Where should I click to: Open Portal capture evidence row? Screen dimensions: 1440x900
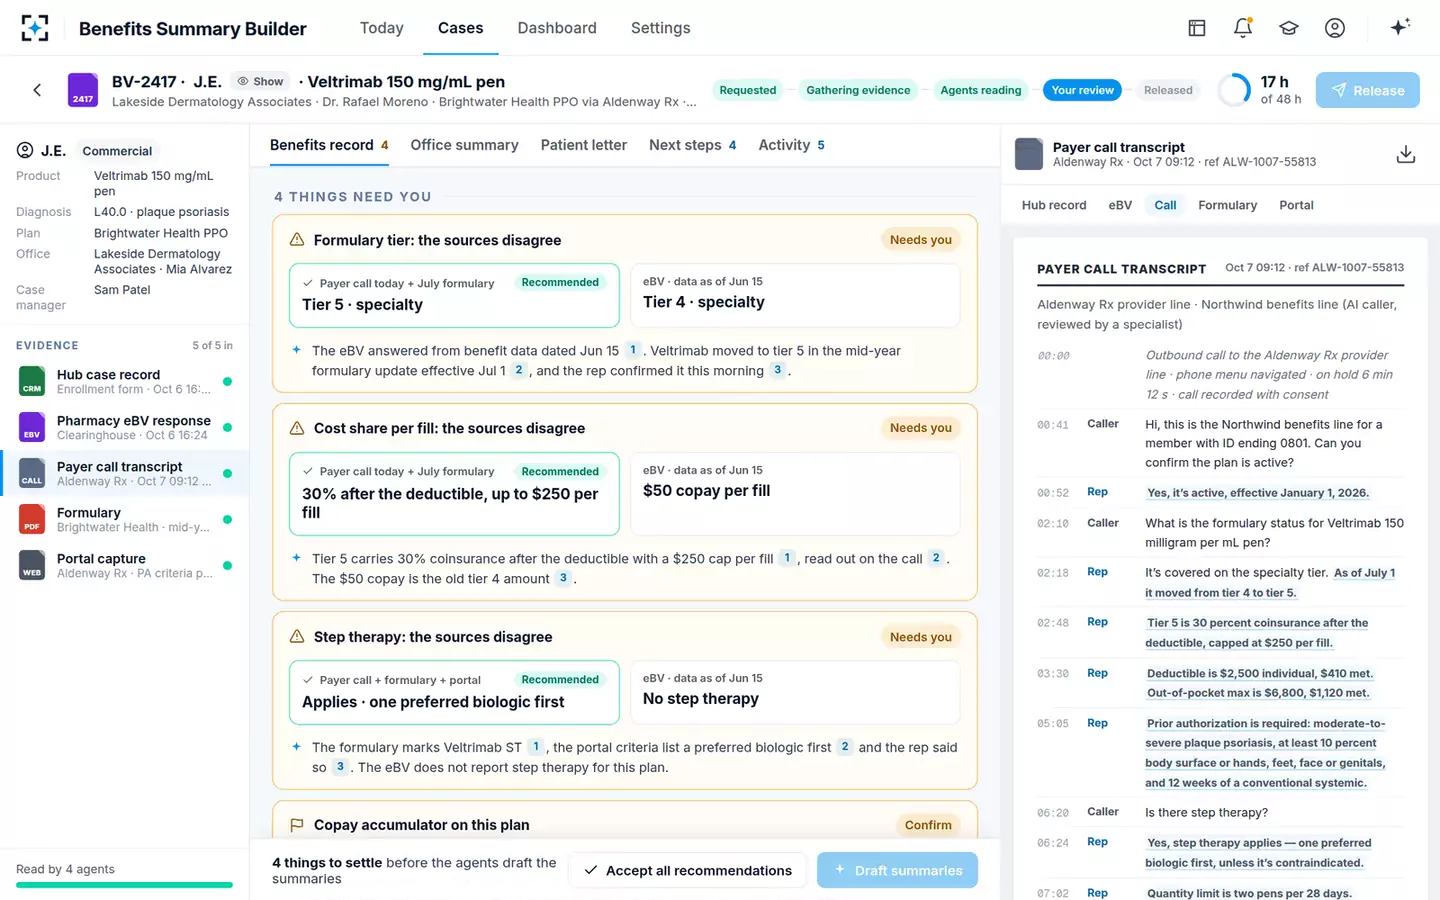(x=125, y=565)
